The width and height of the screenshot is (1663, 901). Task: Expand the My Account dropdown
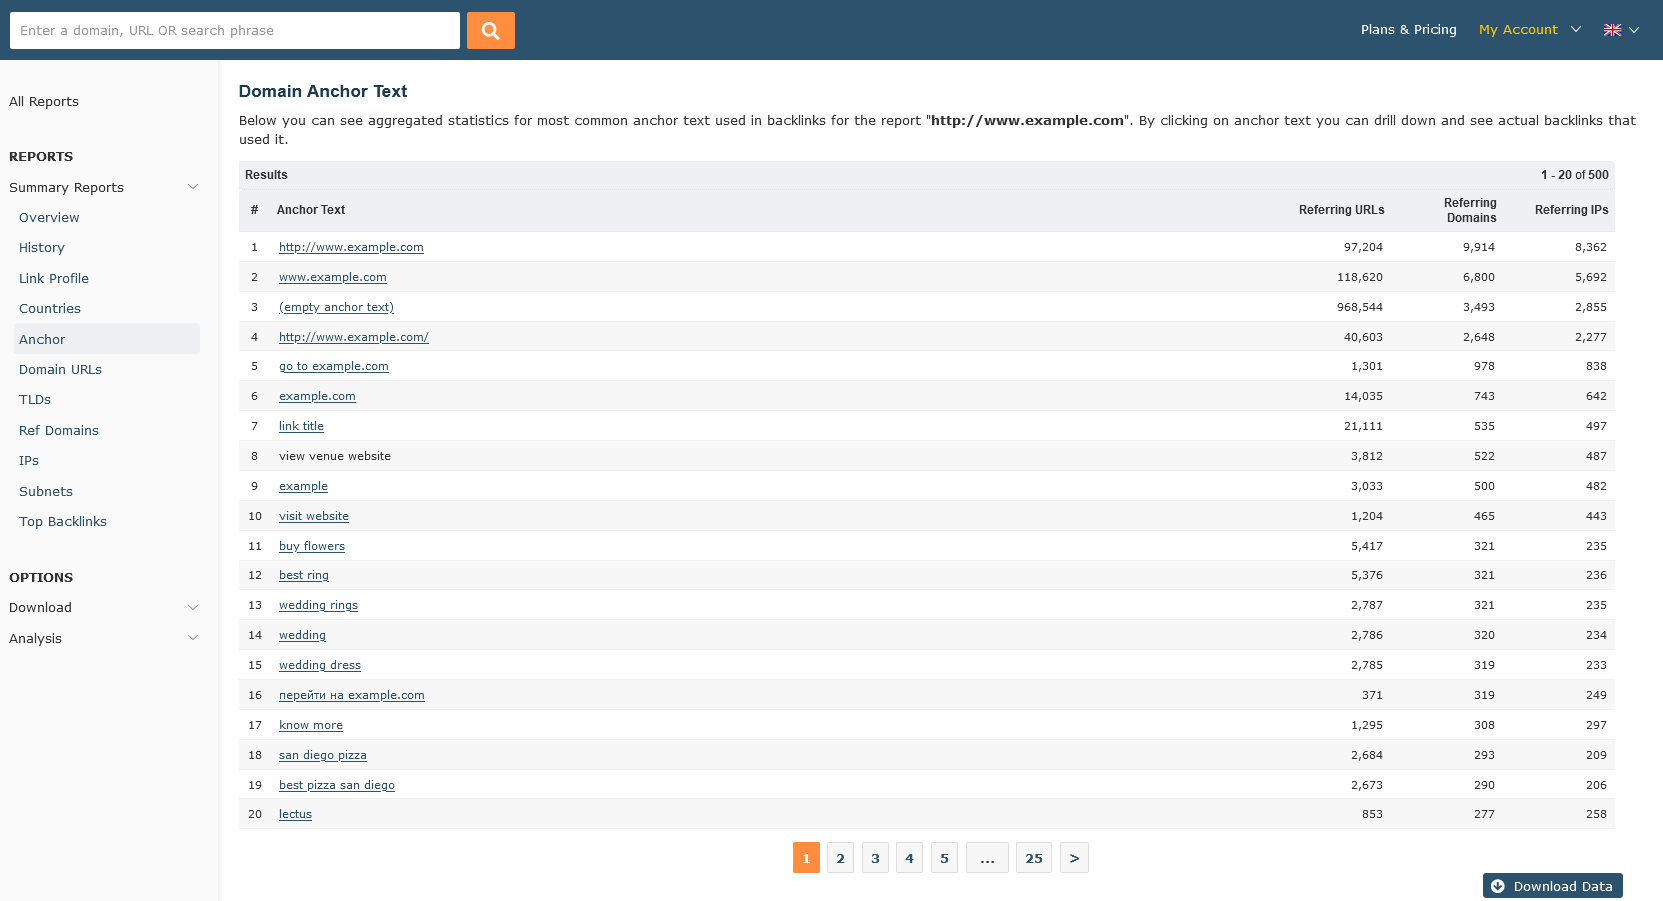click(1529, 30)
